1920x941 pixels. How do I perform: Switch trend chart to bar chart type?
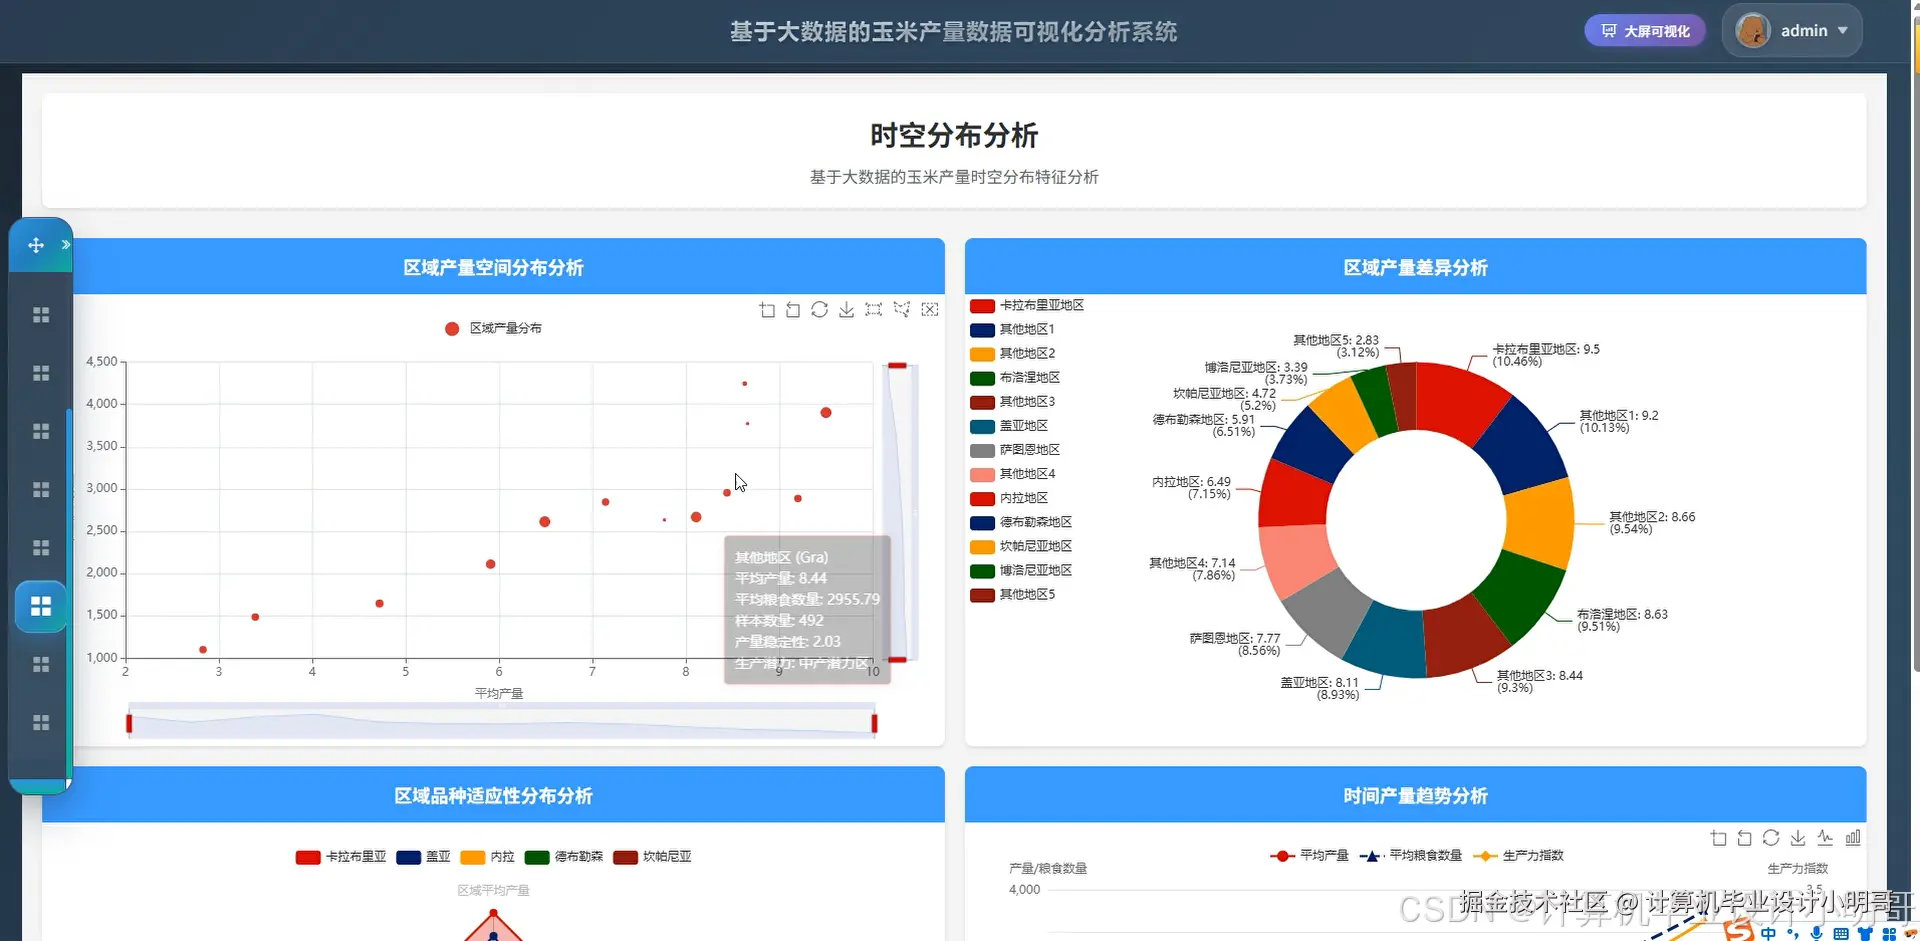(1851, 837)
